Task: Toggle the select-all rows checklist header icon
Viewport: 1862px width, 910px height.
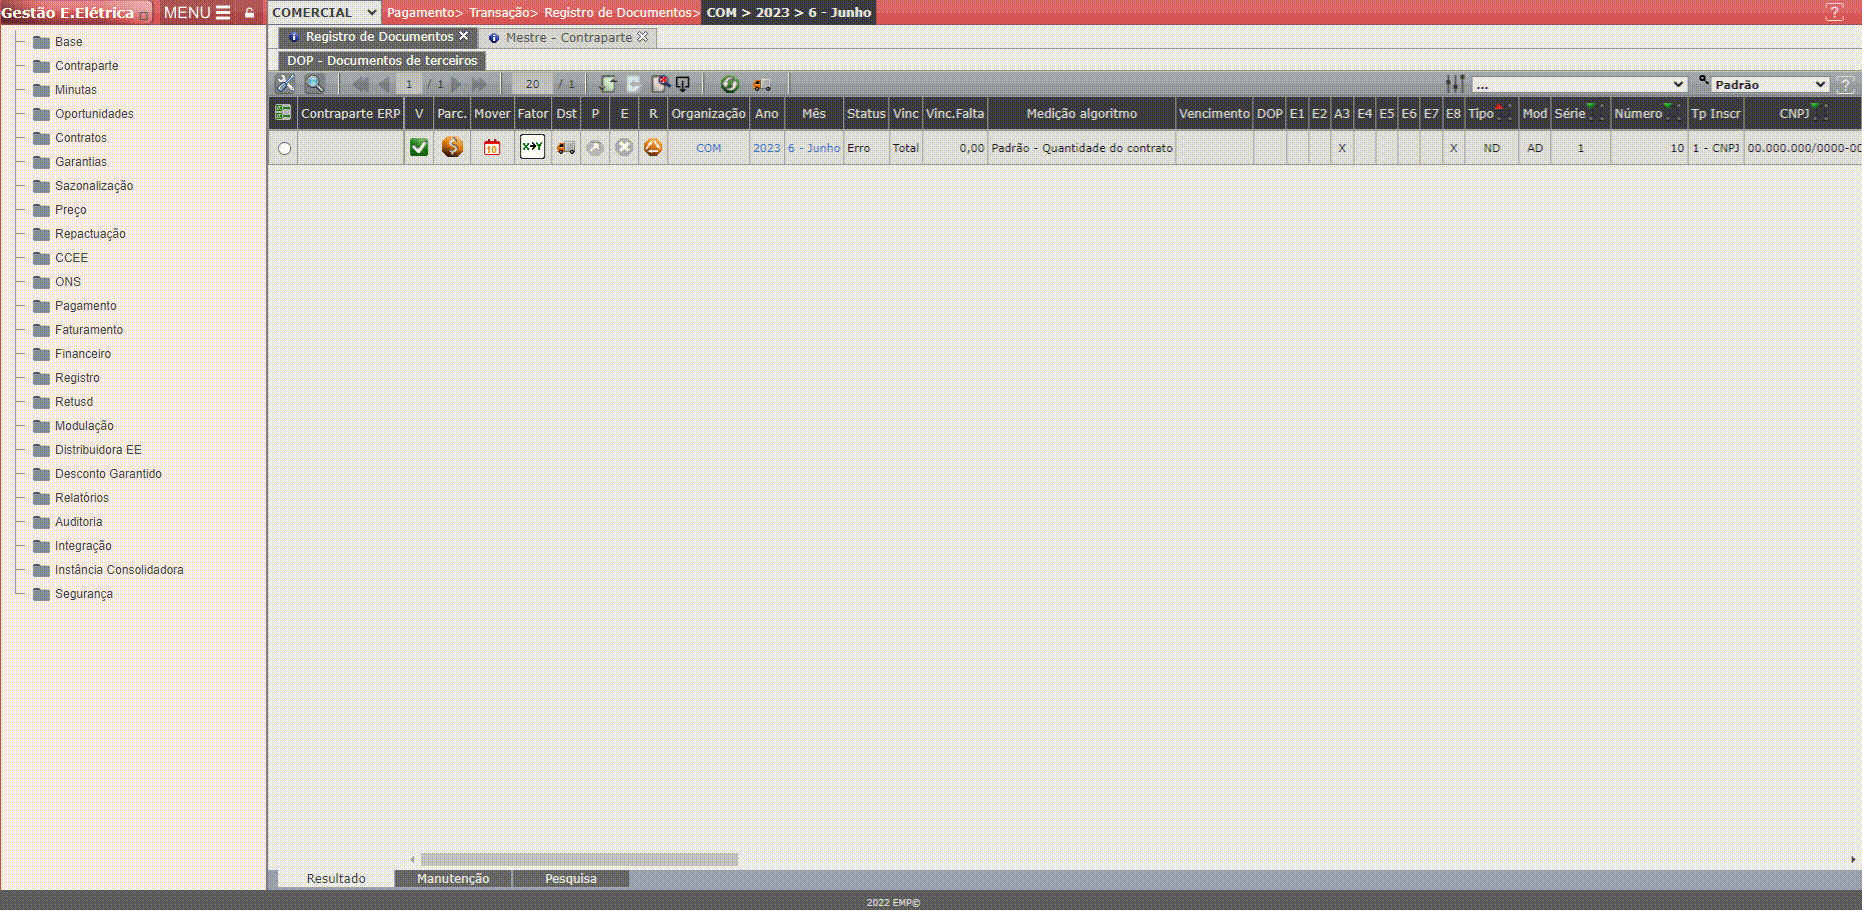Action: (x=283, y=113)
